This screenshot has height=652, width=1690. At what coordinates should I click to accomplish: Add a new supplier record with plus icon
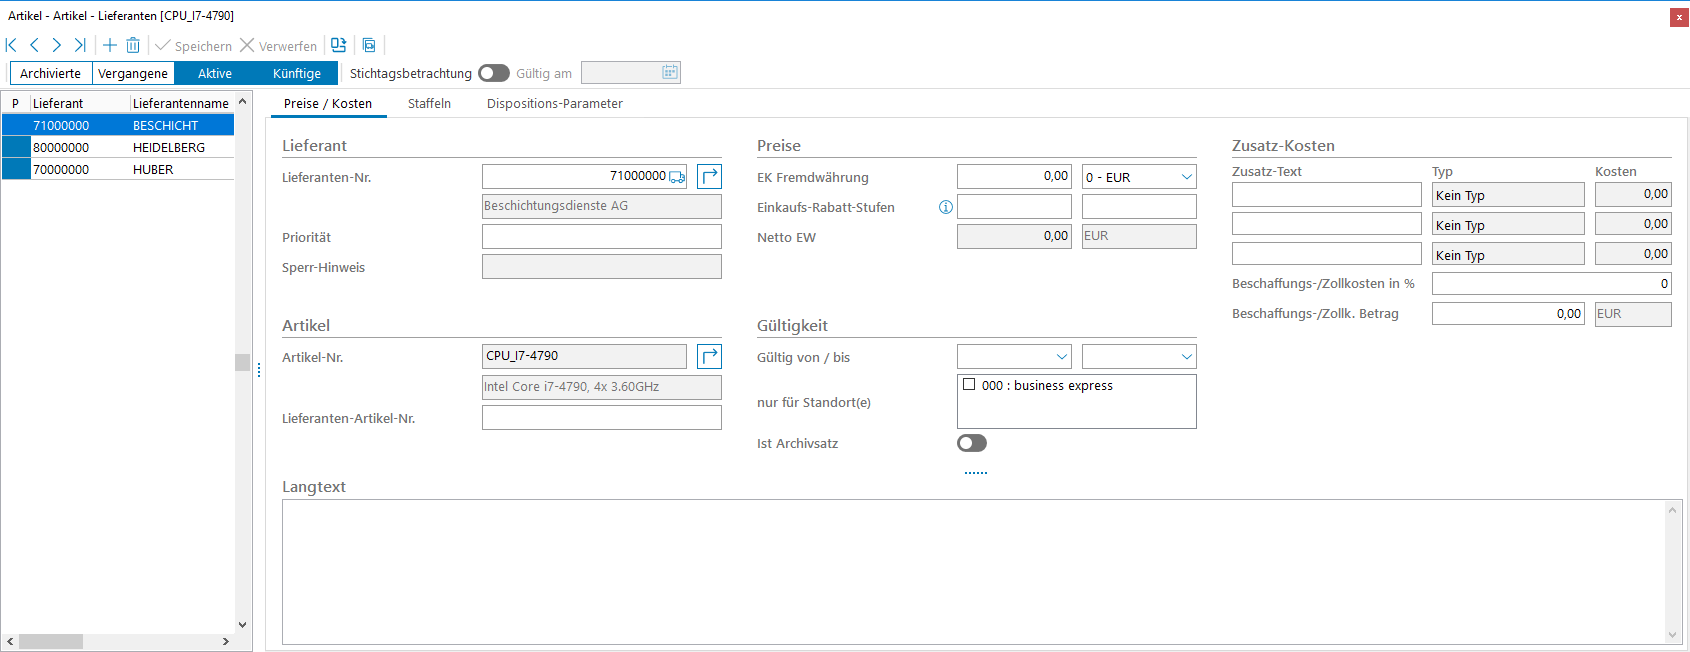coord(110,45)
